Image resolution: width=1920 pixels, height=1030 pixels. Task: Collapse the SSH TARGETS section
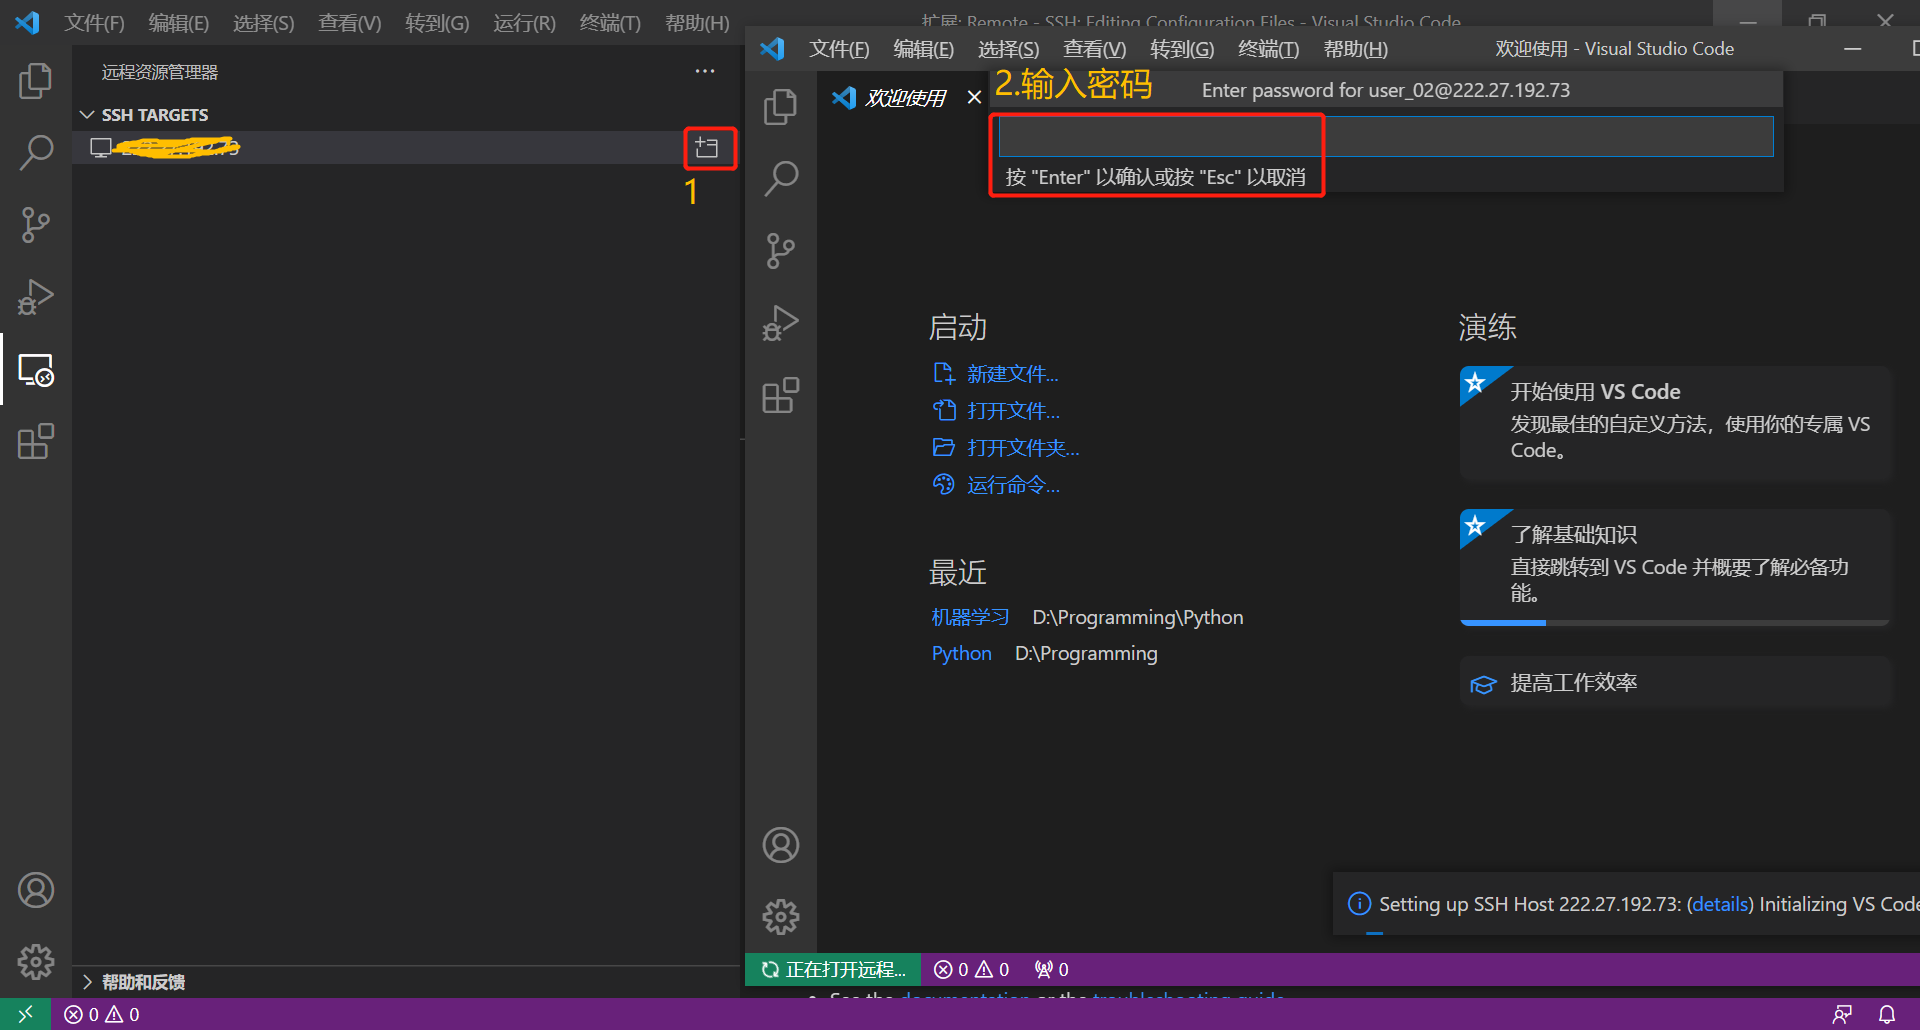[x=87, y=114]
